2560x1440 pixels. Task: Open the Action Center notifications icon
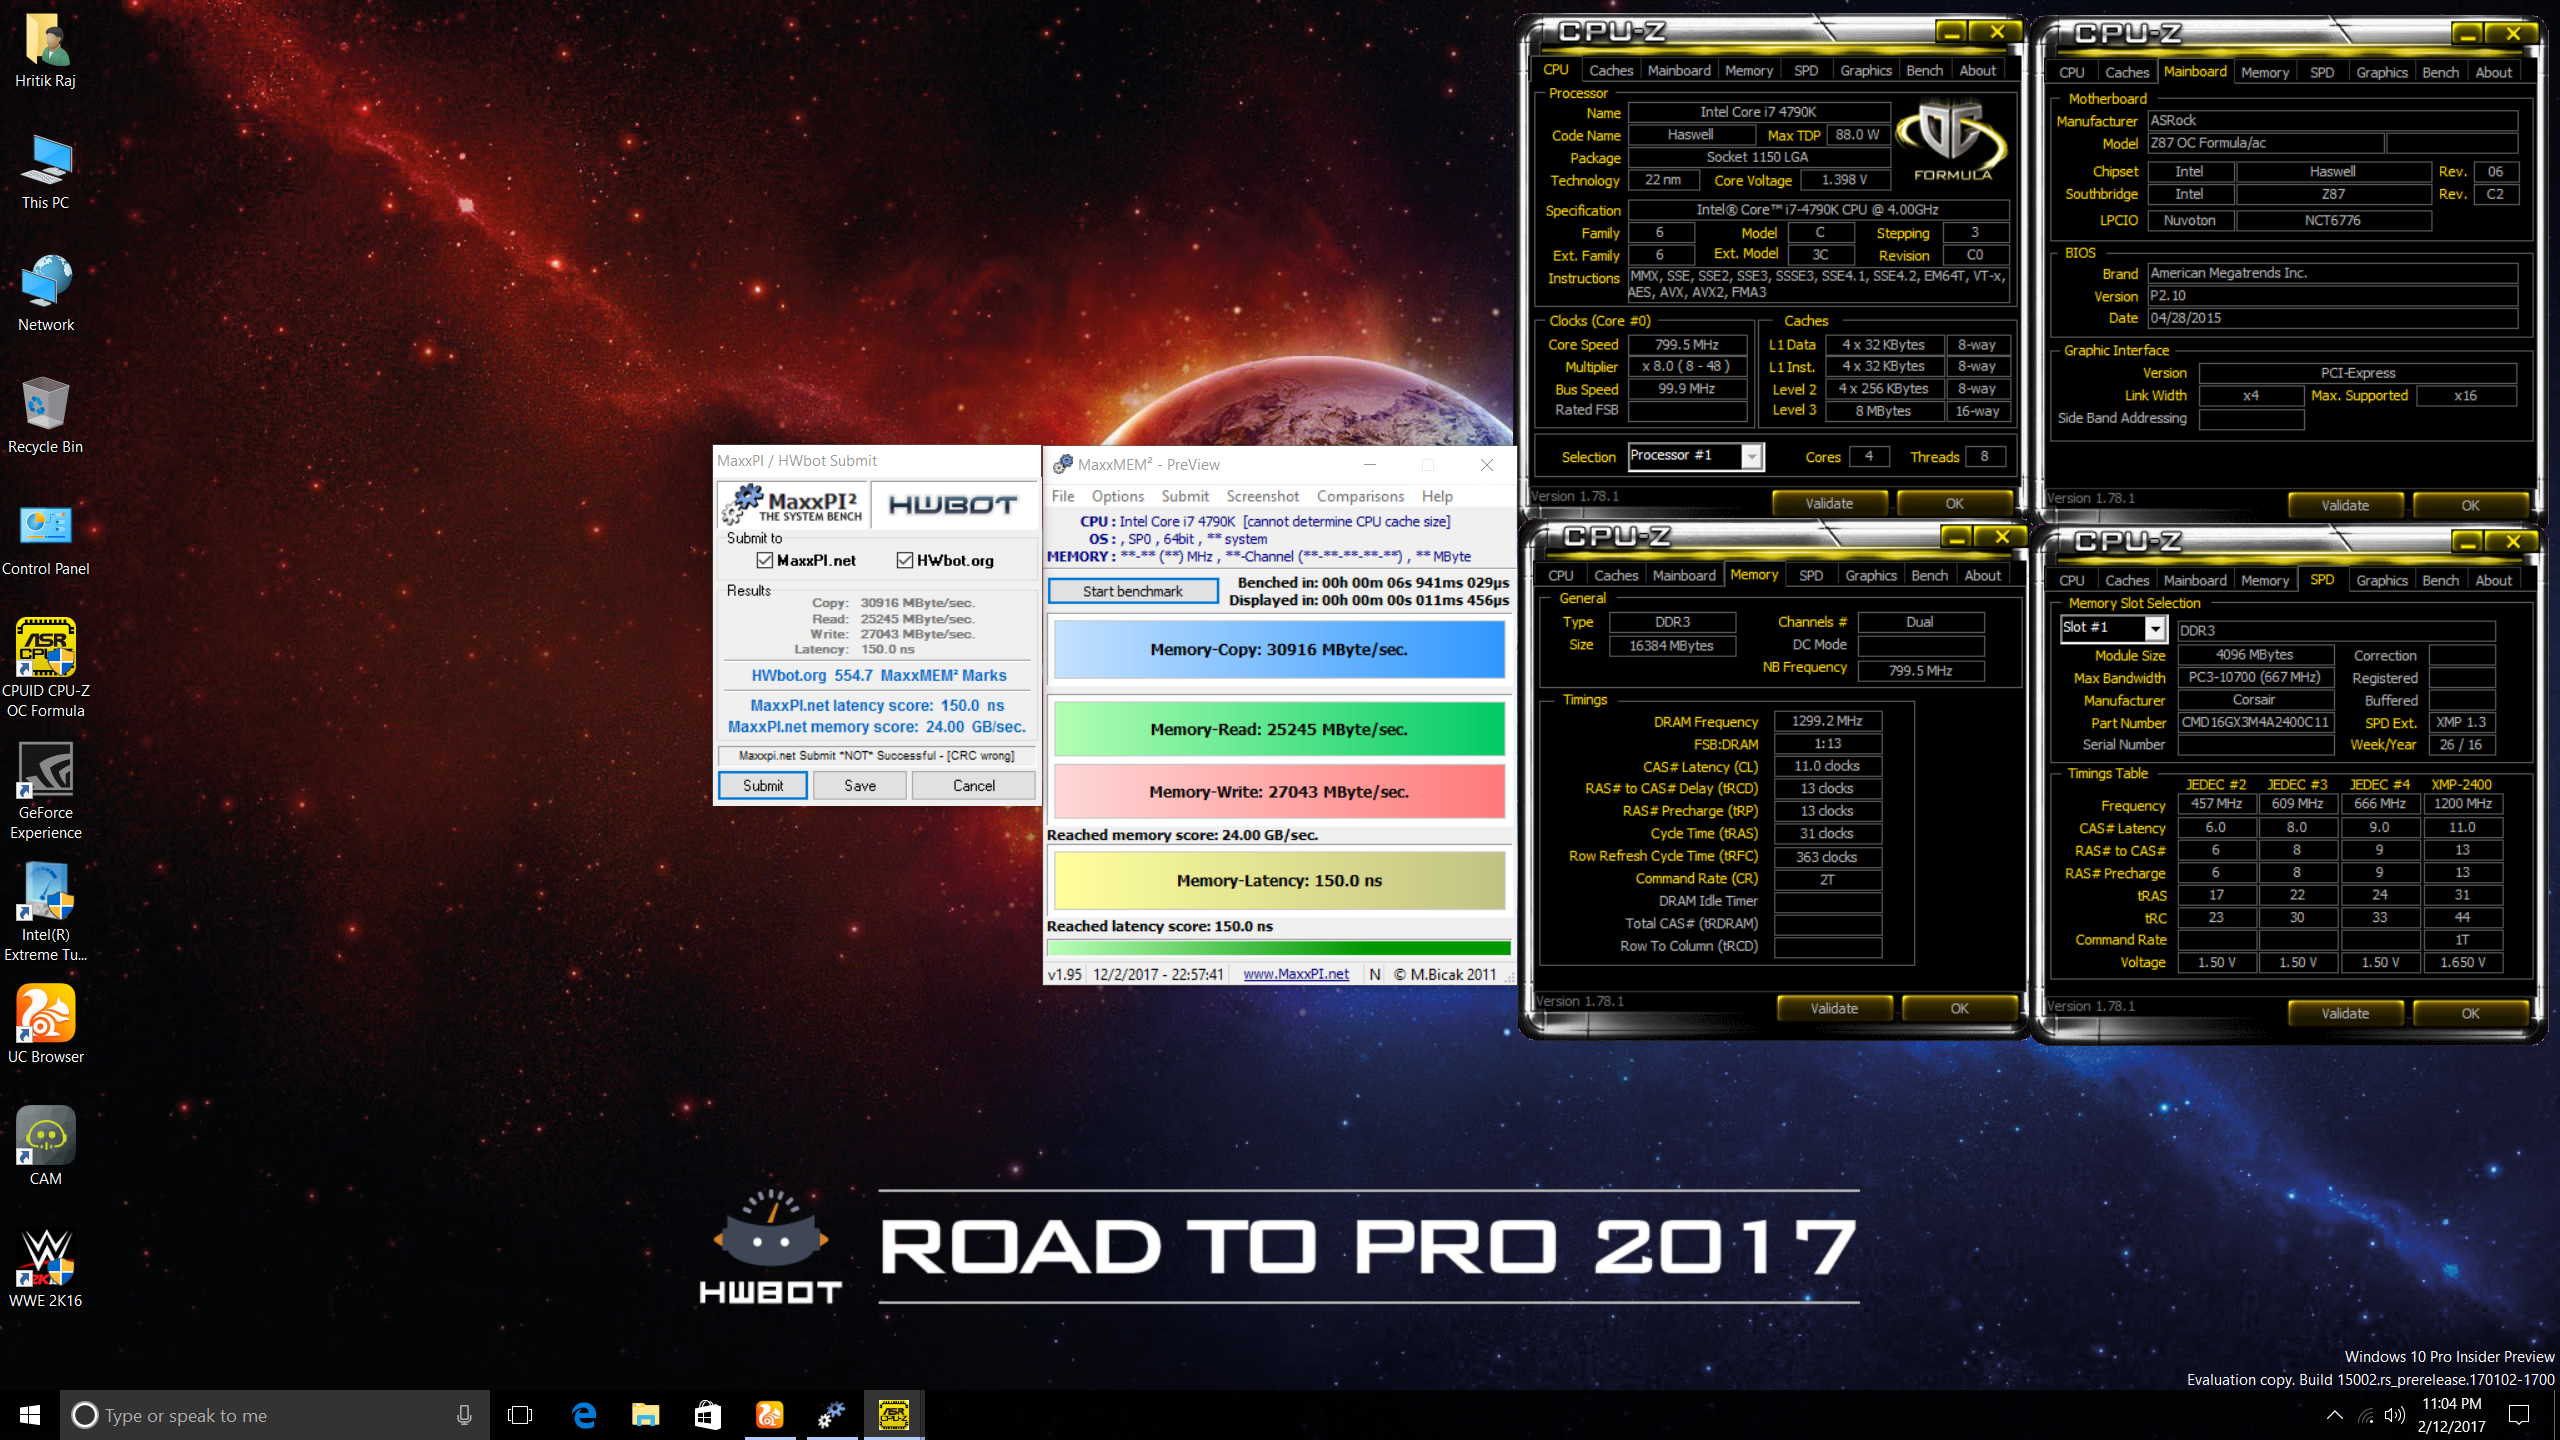click(2519, 1415)
